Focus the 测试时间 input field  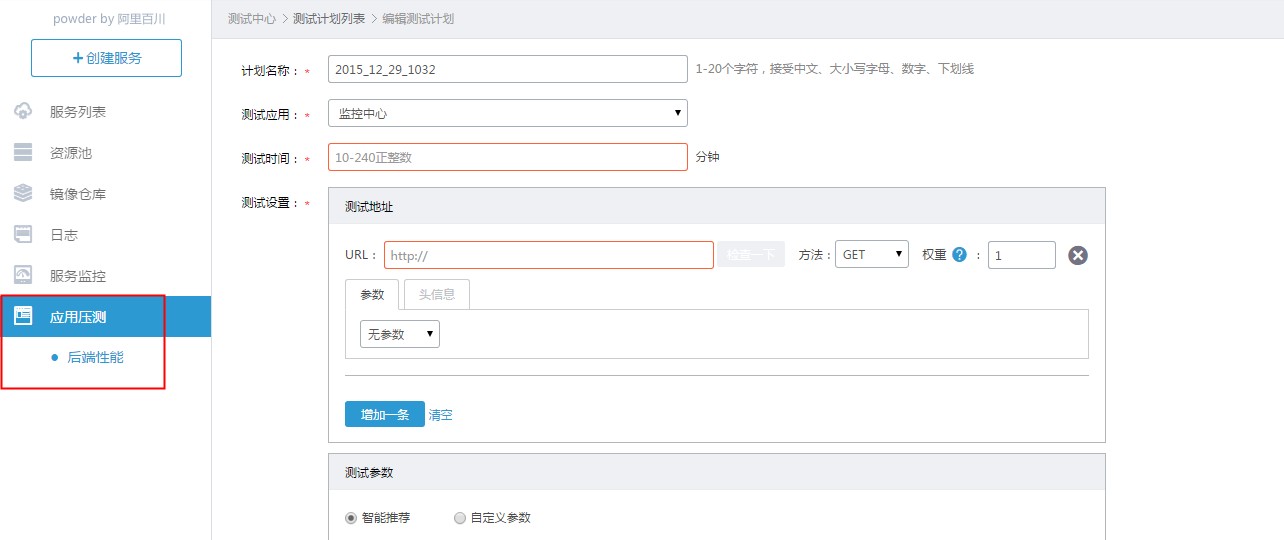coord(507,157)
